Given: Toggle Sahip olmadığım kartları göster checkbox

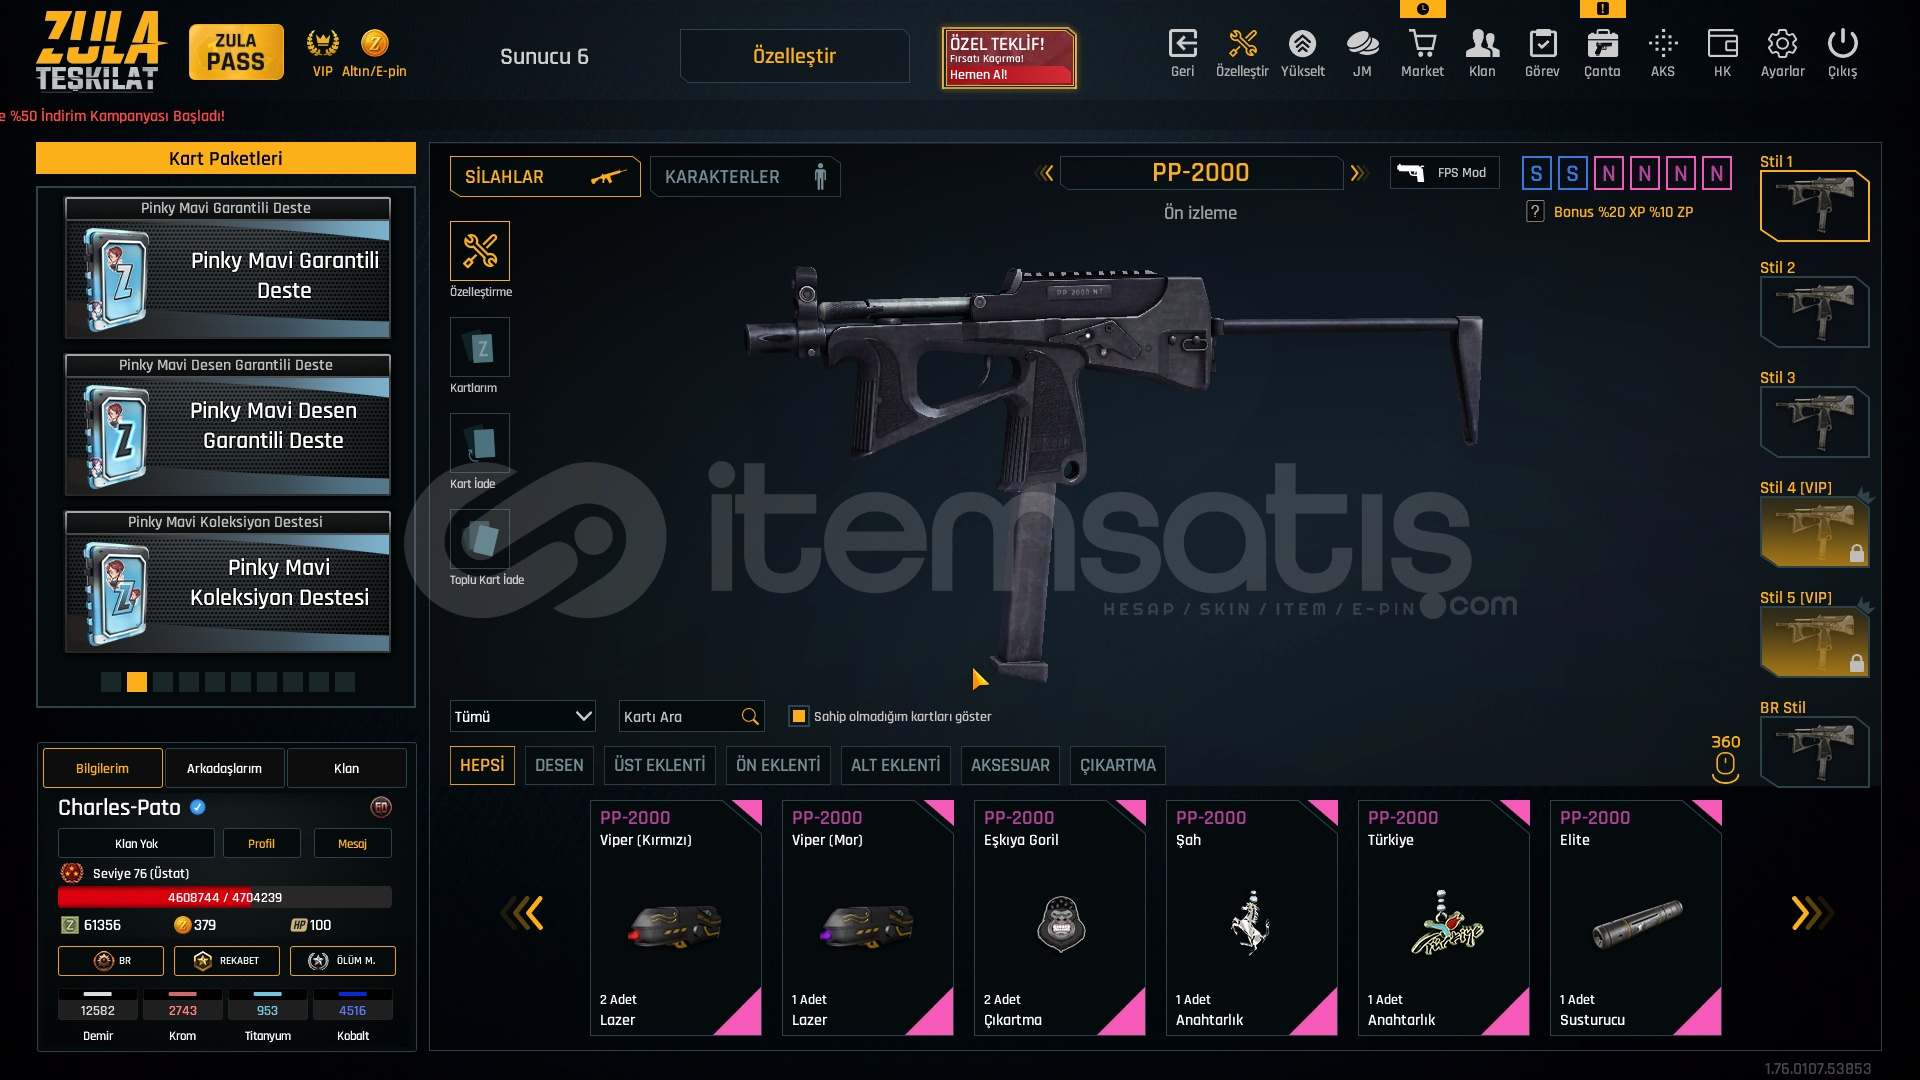Looking at the screenshot, I should (798, 716).
